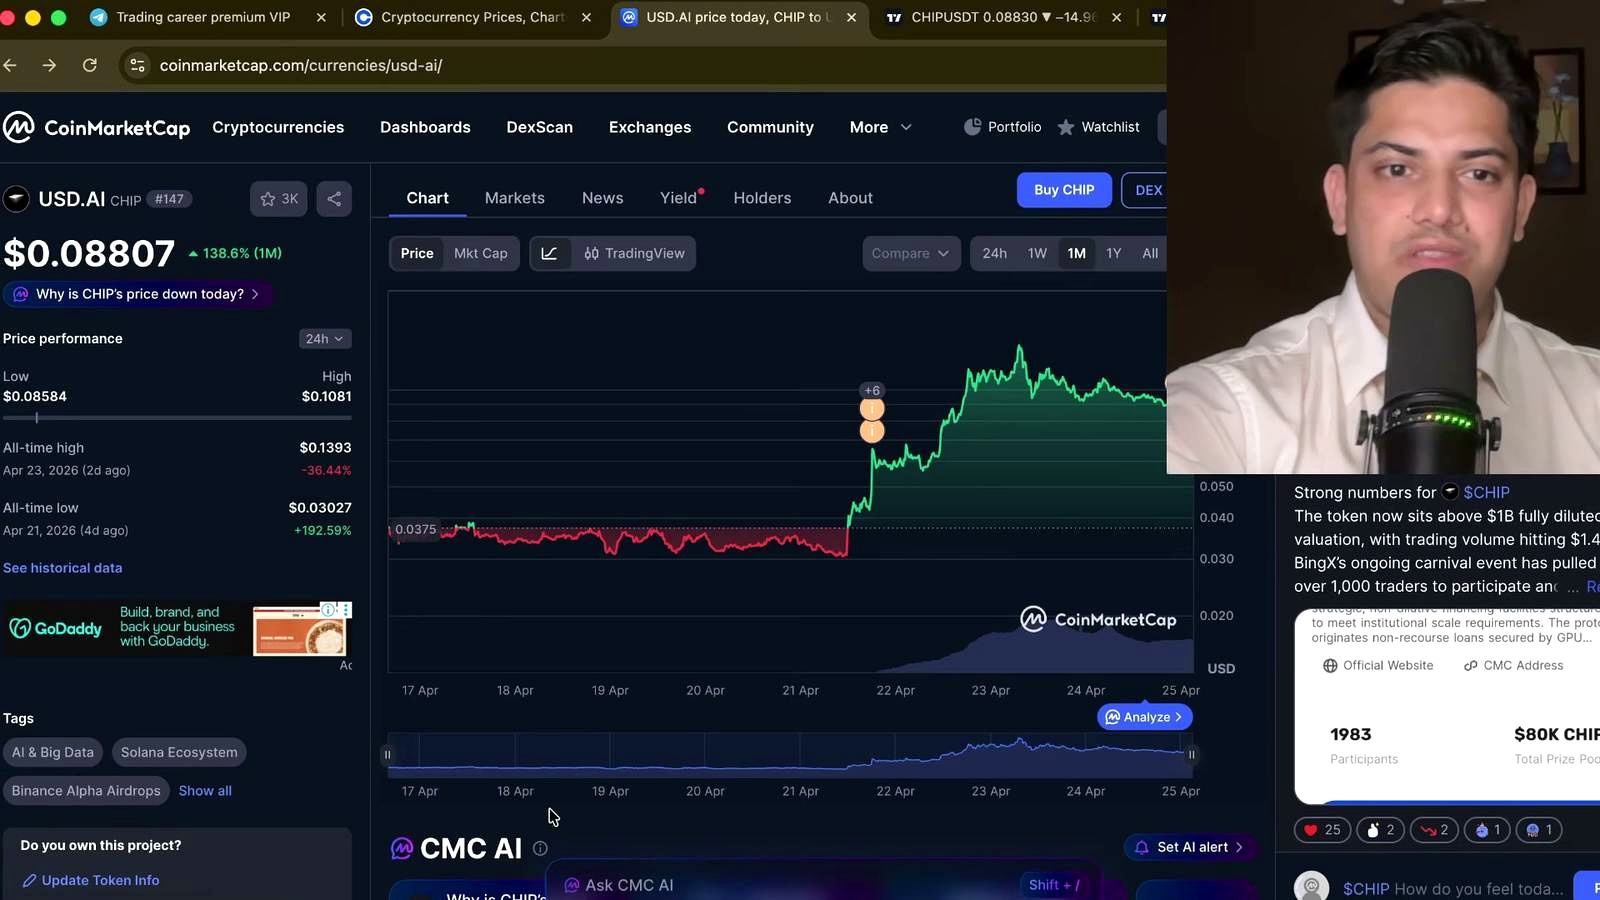The height and width of the screenshot is (900, 1600).
Task: Set chart range to 24h
Action: coord(995,253)
